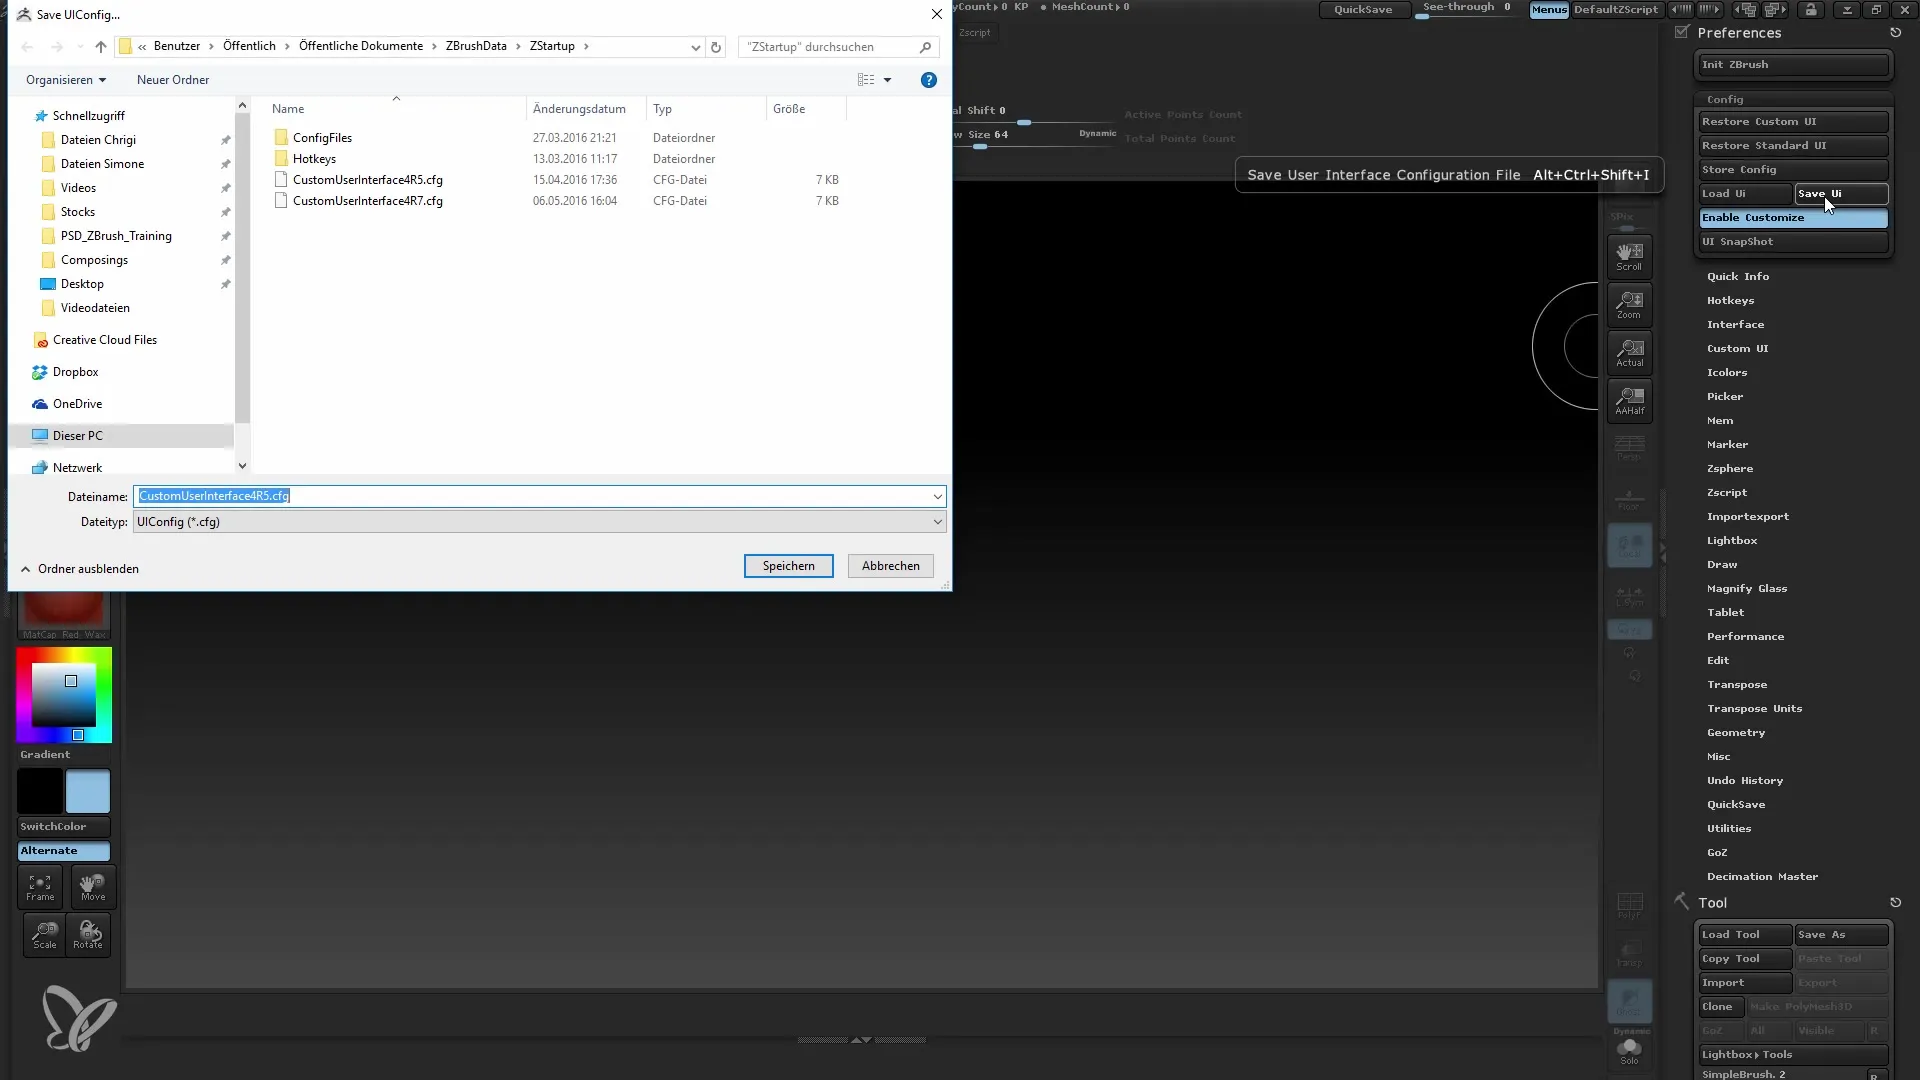Toggle QuickSave button in top menu
Viewport: 1920px width, 1080px height.
click(x=1364, y=9)
